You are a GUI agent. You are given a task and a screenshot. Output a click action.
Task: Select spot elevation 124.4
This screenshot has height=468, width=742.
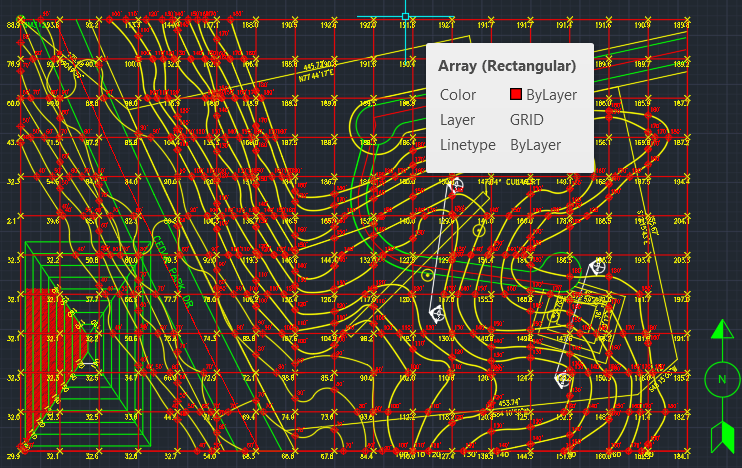[x=525, y=378]
